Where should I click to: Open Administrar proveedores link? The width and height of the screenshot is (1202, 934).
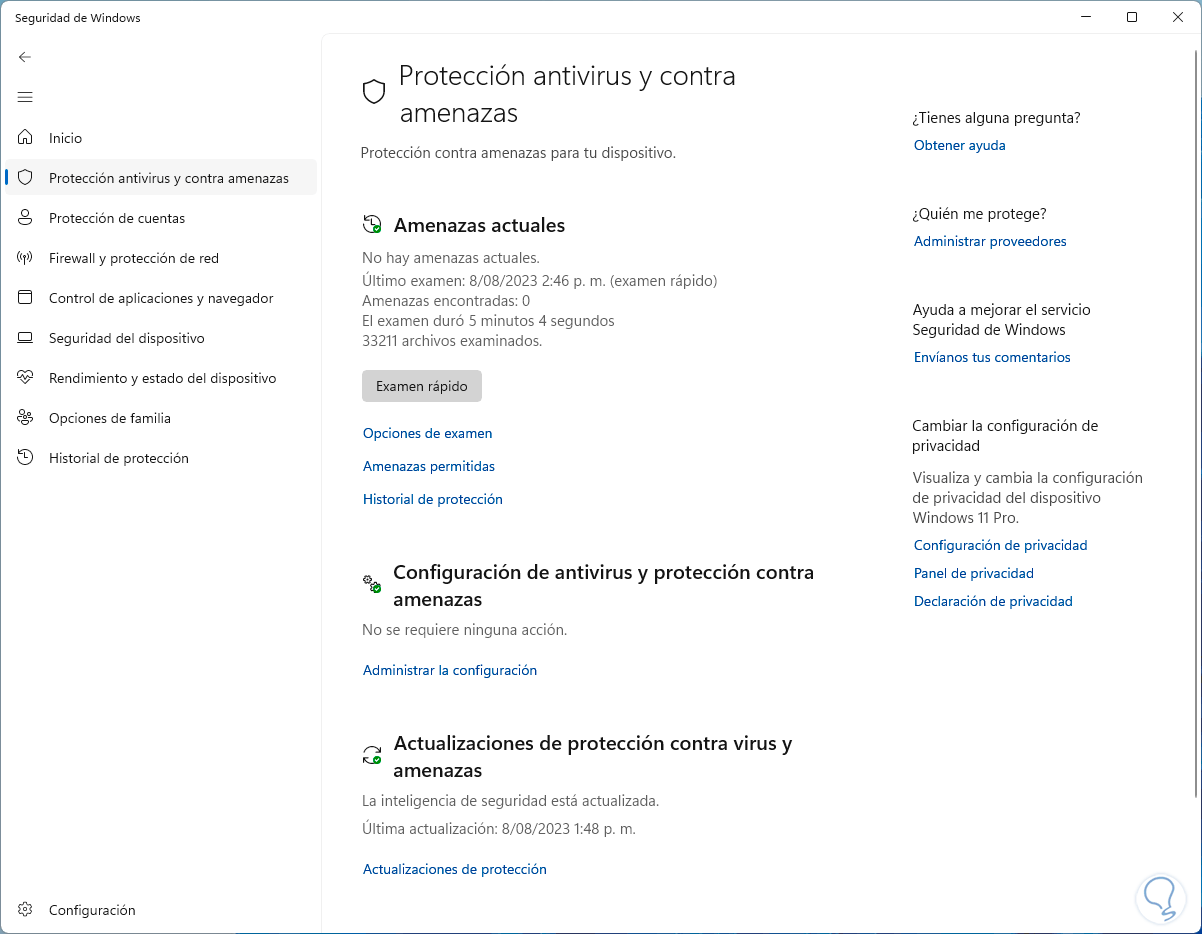point(989,241)
